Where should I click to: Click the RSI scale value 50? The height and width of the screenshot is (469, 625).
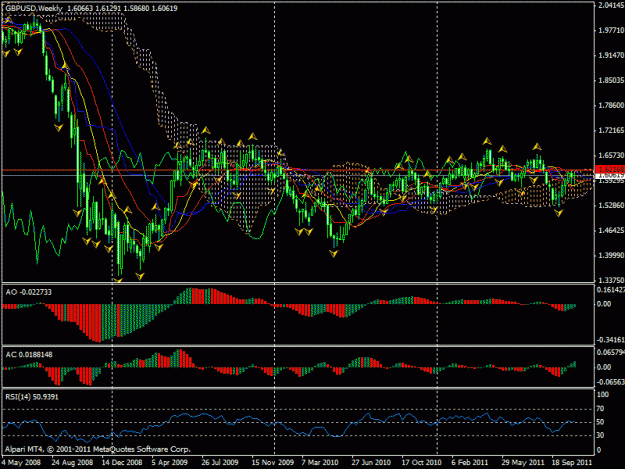click(x=601, y=422)
